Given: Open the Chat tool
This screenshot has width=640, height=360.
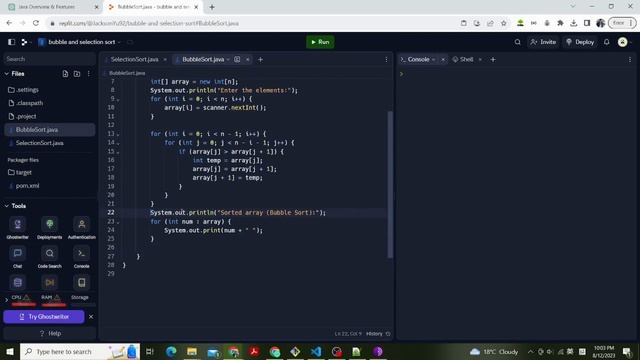Looking at the screenshot, I should pos(18,257).
